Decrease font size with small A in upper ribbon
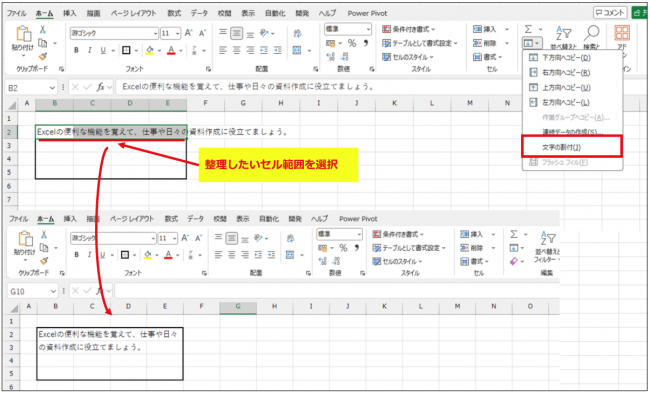The height and width of the screenshot is (393, 650). 202,33
